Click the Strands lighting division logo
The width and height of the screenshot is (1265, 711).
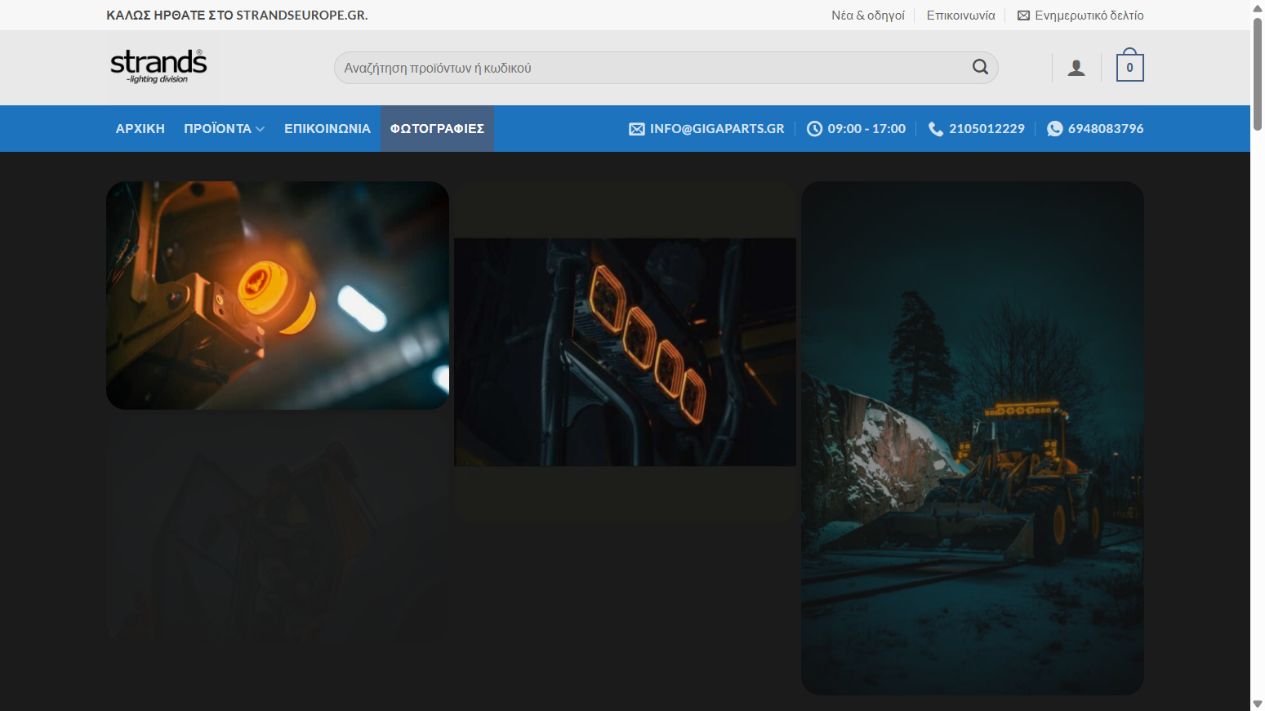point(158,67)
